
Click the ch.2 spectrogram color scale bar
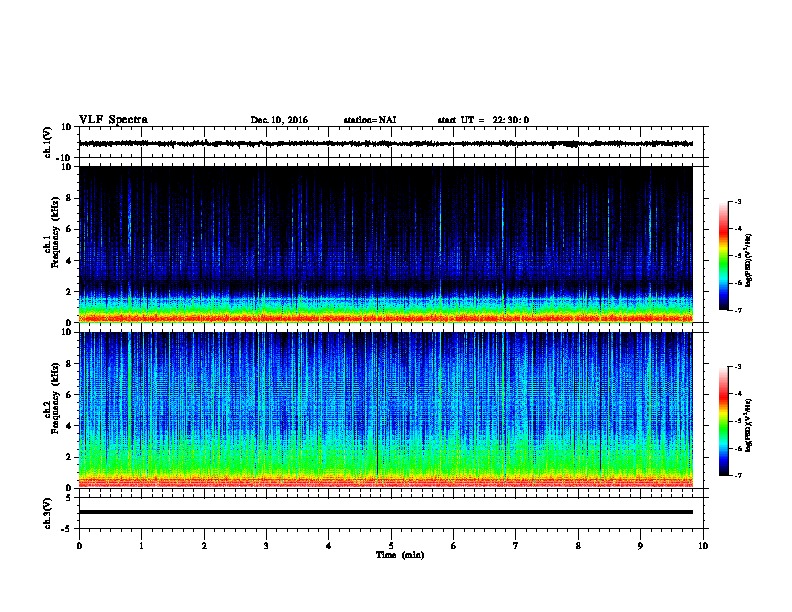pos(723,421)
